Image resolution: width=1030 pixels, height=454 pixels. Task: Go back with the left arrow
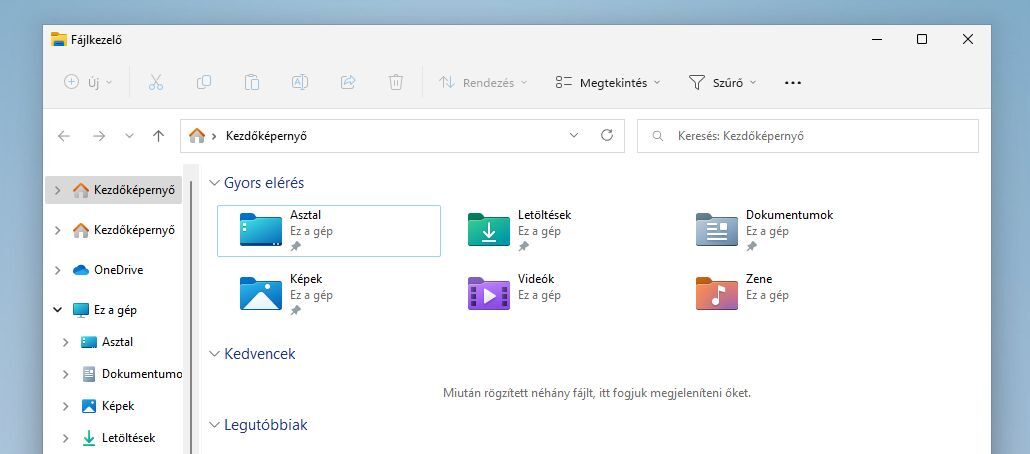click(64, 136)
